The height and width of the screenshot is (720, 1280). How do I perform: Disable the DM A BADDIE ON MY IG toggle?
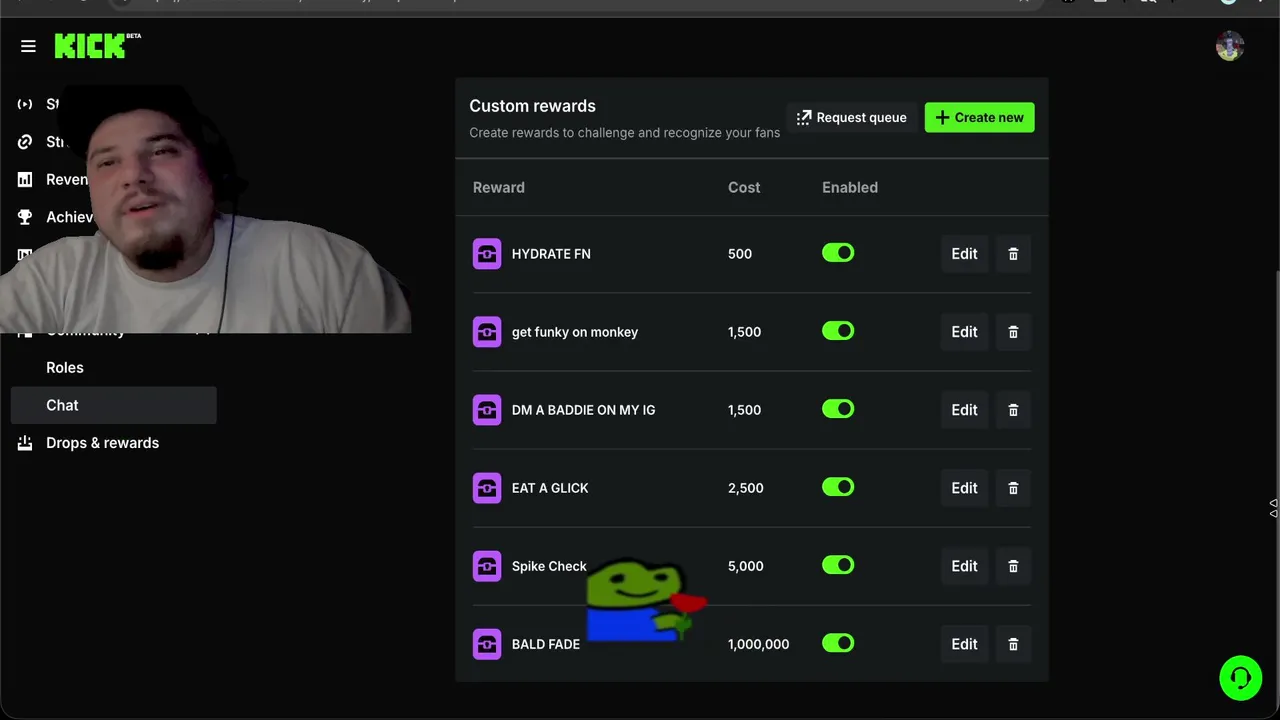[x=838, y=409]
